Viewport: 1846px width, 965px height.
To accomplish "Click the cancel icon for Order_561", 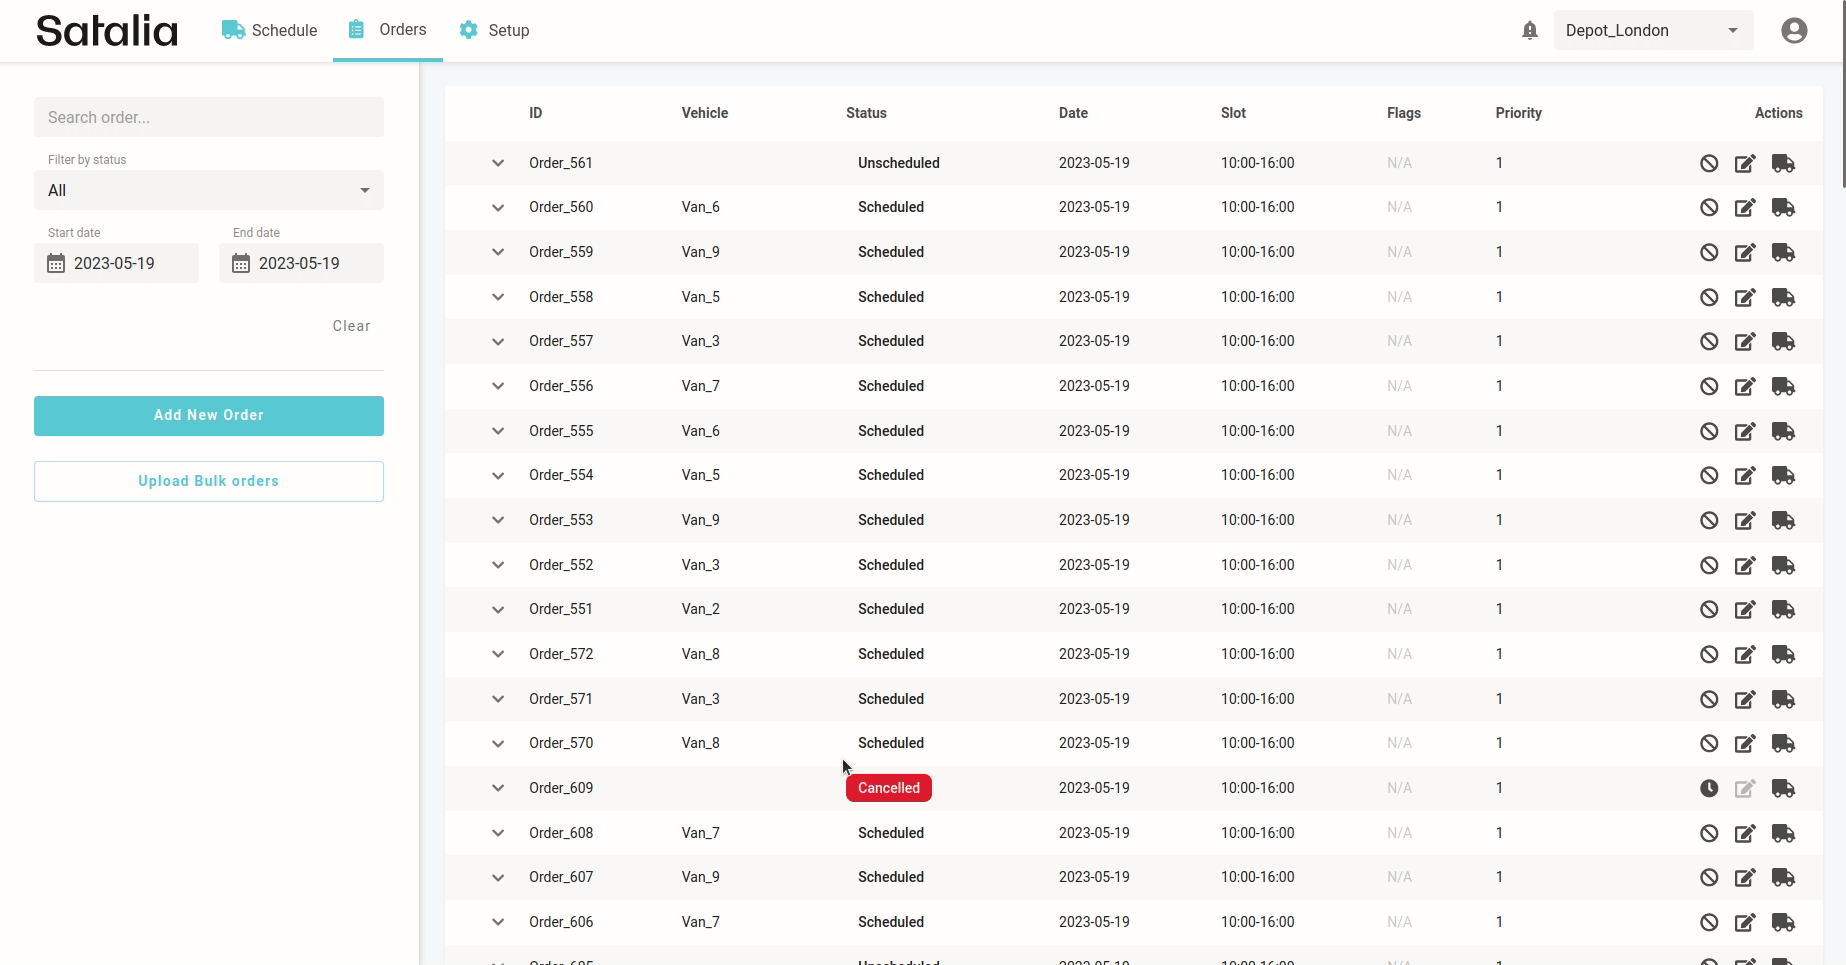I will point(1709,163).
